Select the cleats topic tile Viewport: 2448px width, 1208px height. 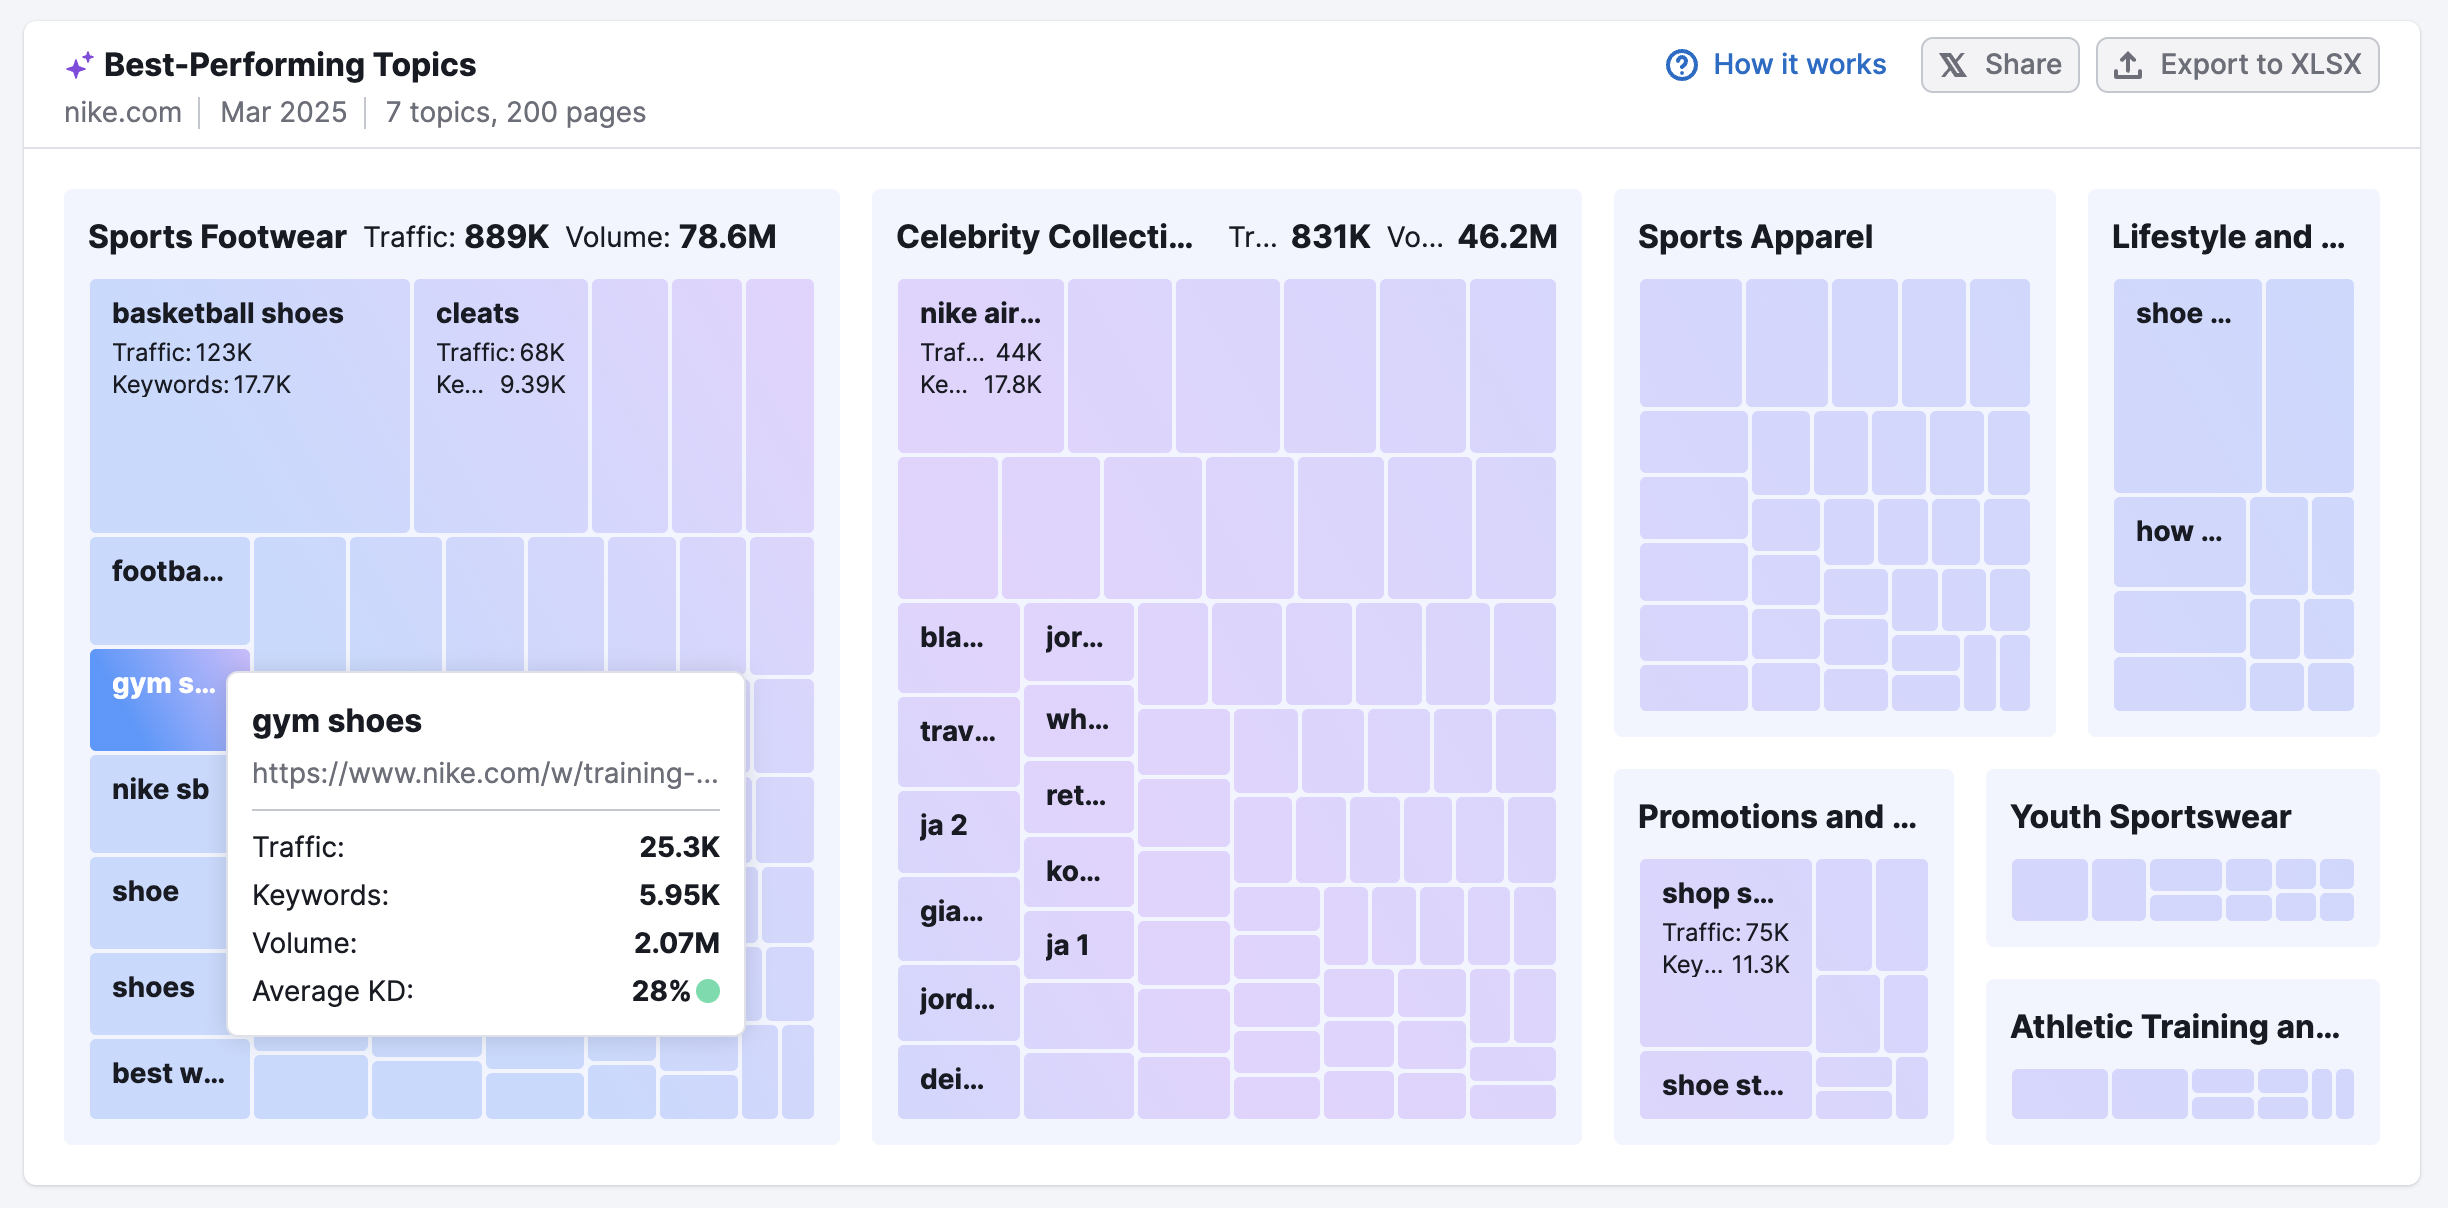pyautogui.click(x=500, y=405)
